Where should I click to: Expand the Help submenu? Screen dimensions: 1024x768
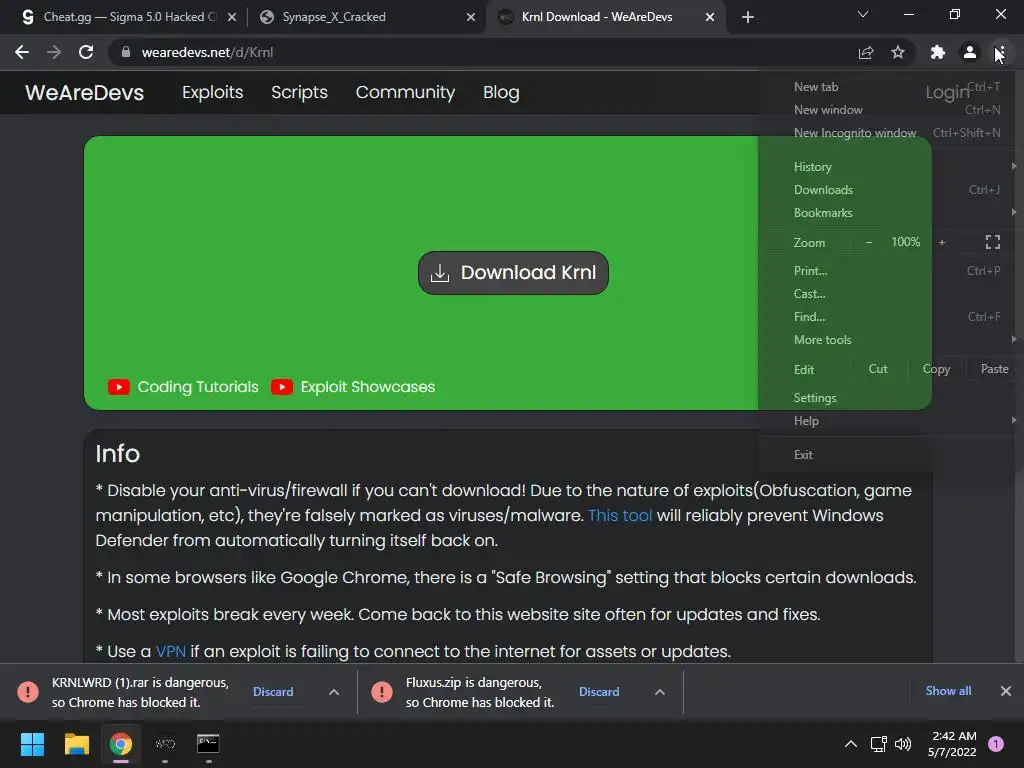point(891,421)
